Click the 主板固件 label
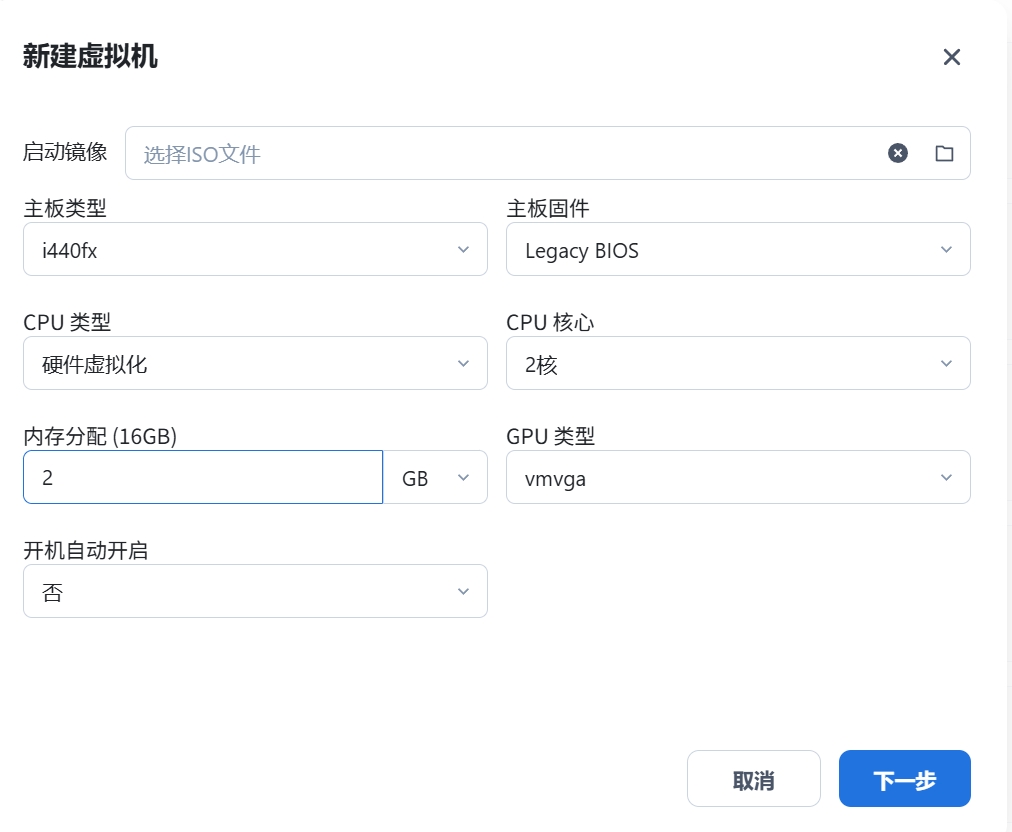 547,208
